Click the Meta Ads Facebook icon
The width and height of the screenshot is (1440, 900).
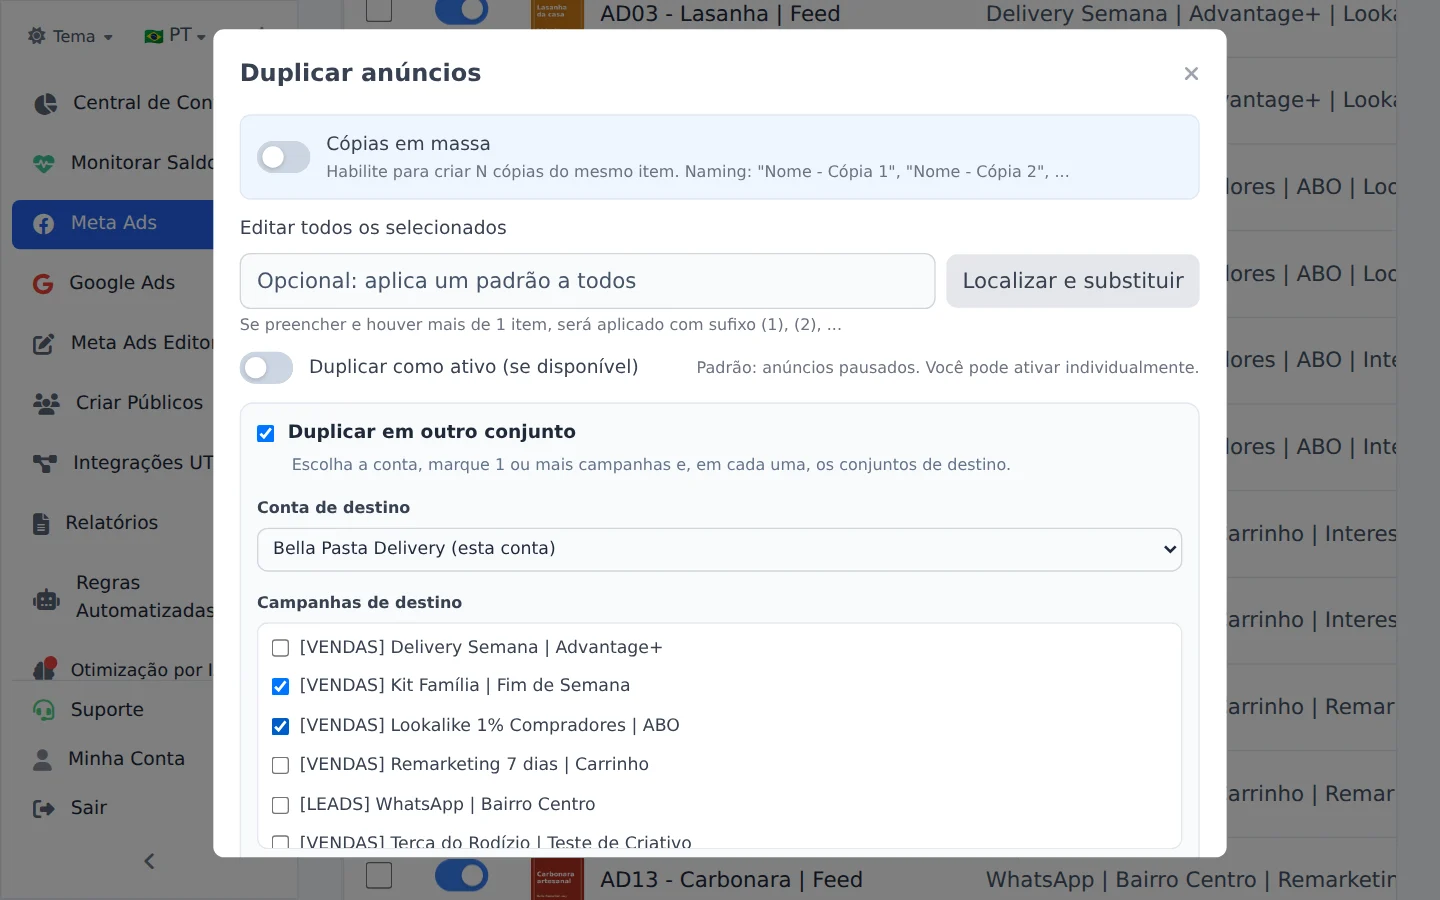tap(44, 224)
